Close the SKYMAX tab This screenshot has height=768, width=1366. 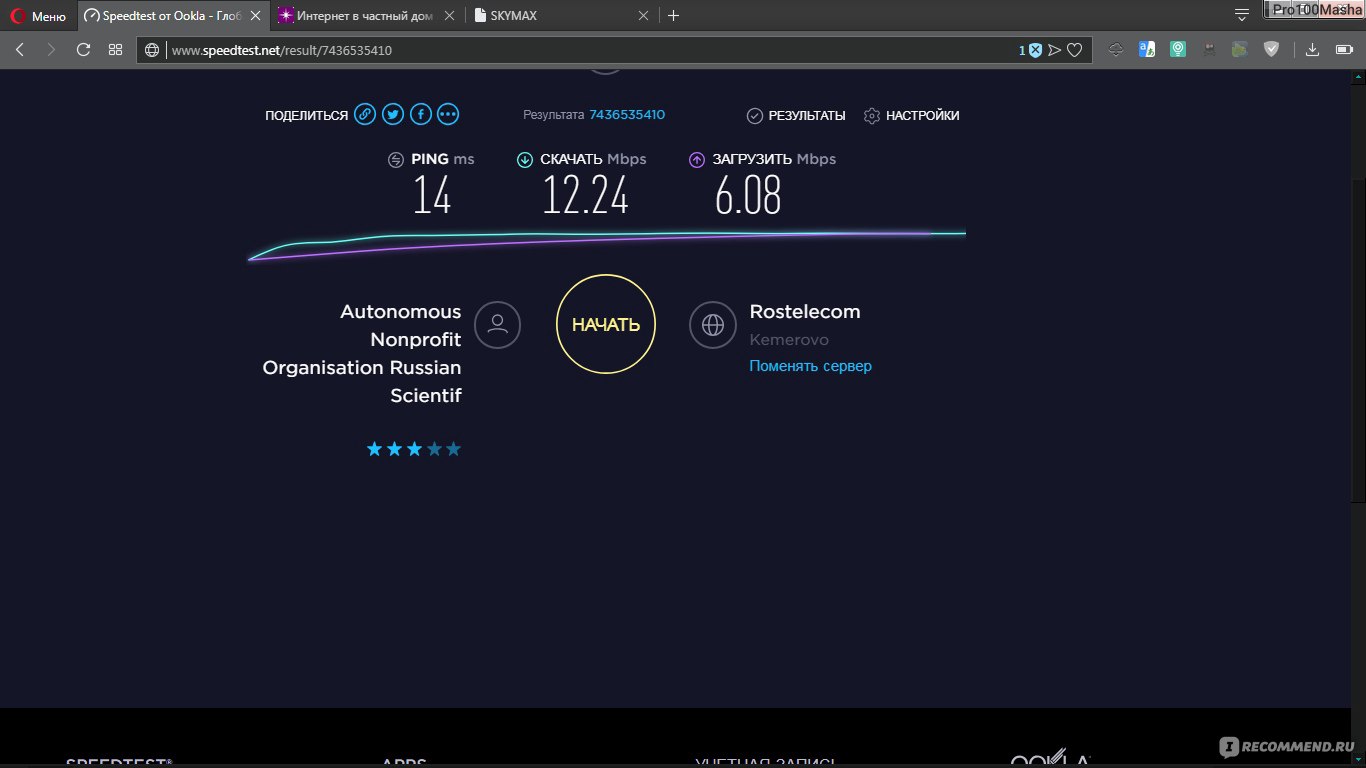[645, 16]
